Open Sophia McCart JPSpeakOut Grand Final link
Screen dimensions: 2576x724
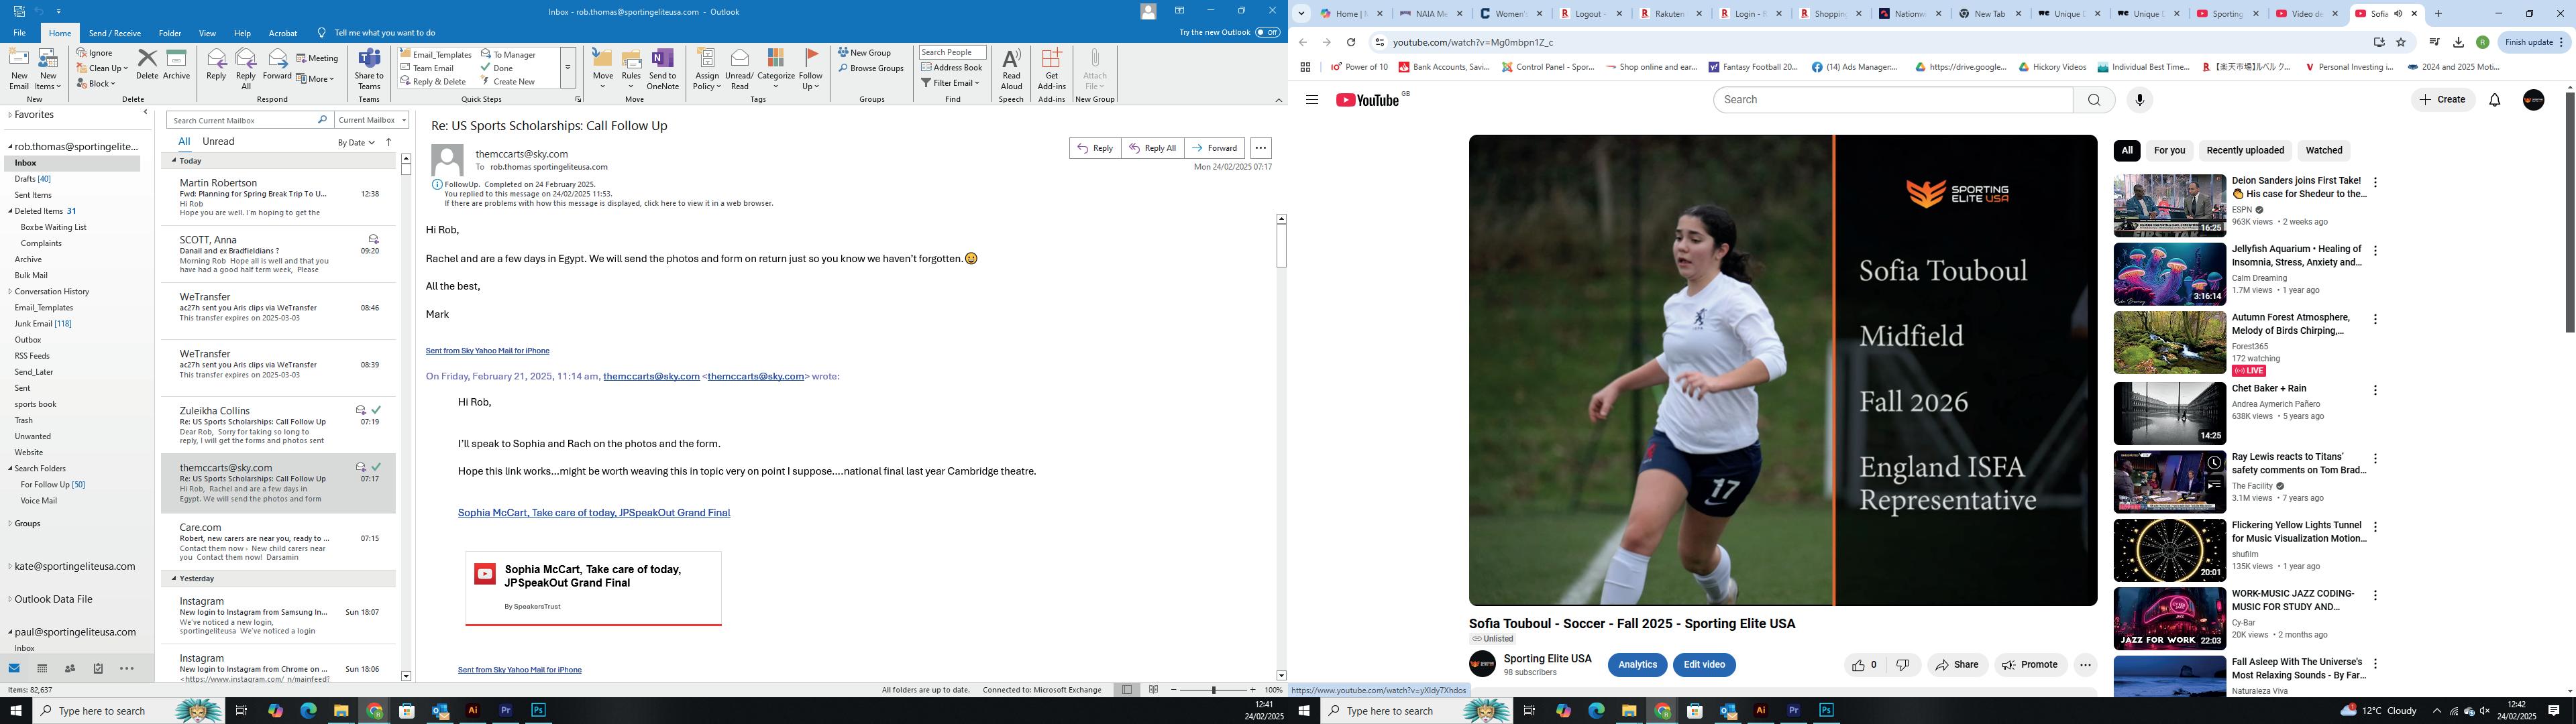coord(593,513)
